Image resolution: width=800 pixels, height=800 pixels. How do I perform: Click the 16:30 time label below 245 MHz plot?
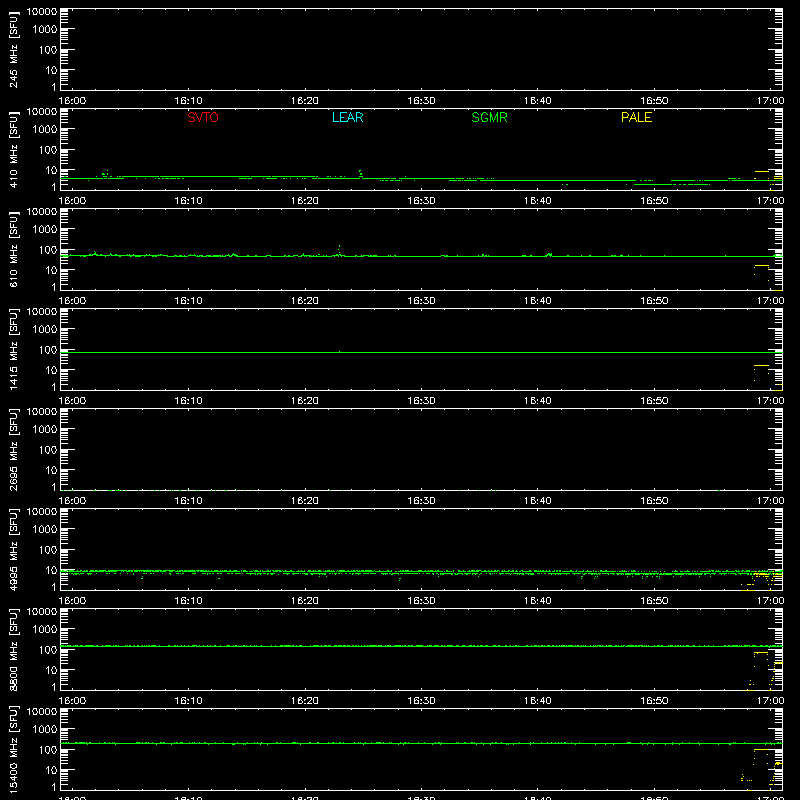tap(421, 101)
